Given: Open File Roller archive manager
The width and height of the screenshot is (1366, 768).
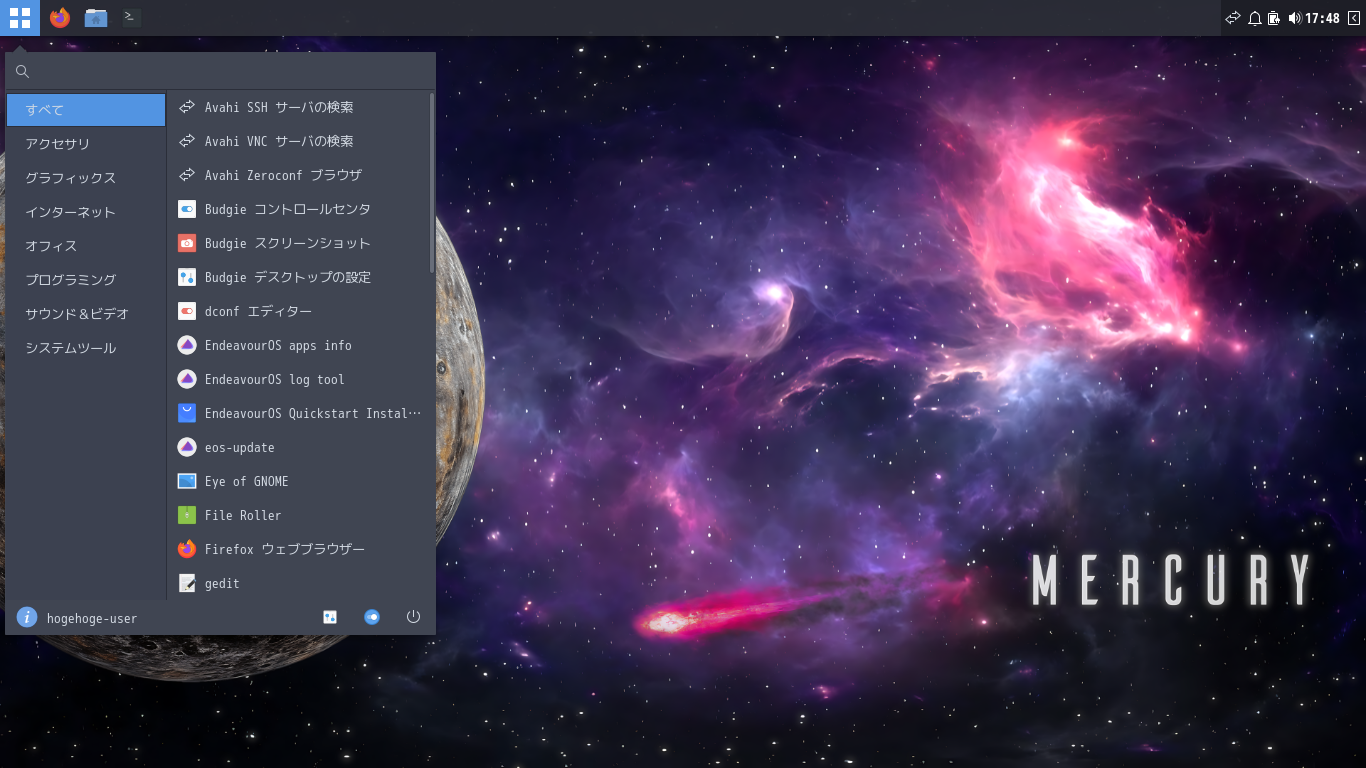Looking at the screenshot, I should (298, 515).
